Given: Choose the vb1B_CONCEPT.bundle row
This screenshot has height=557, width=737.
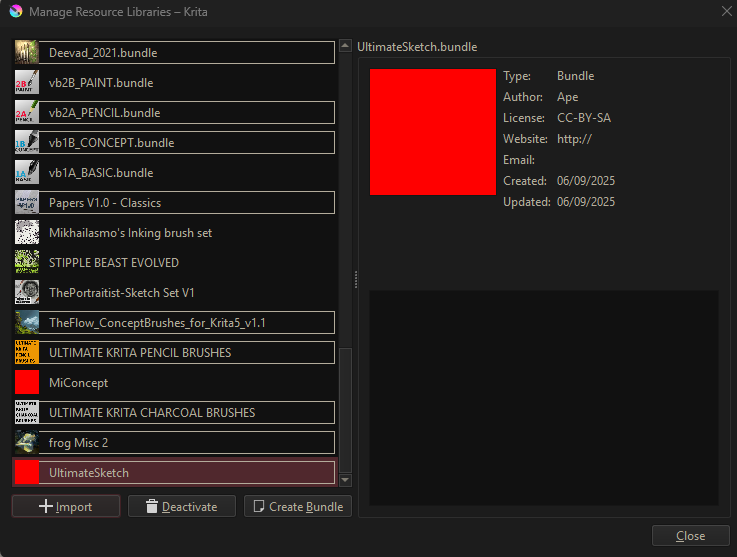Looking at the screenshot, I should [x=174, y=142].
